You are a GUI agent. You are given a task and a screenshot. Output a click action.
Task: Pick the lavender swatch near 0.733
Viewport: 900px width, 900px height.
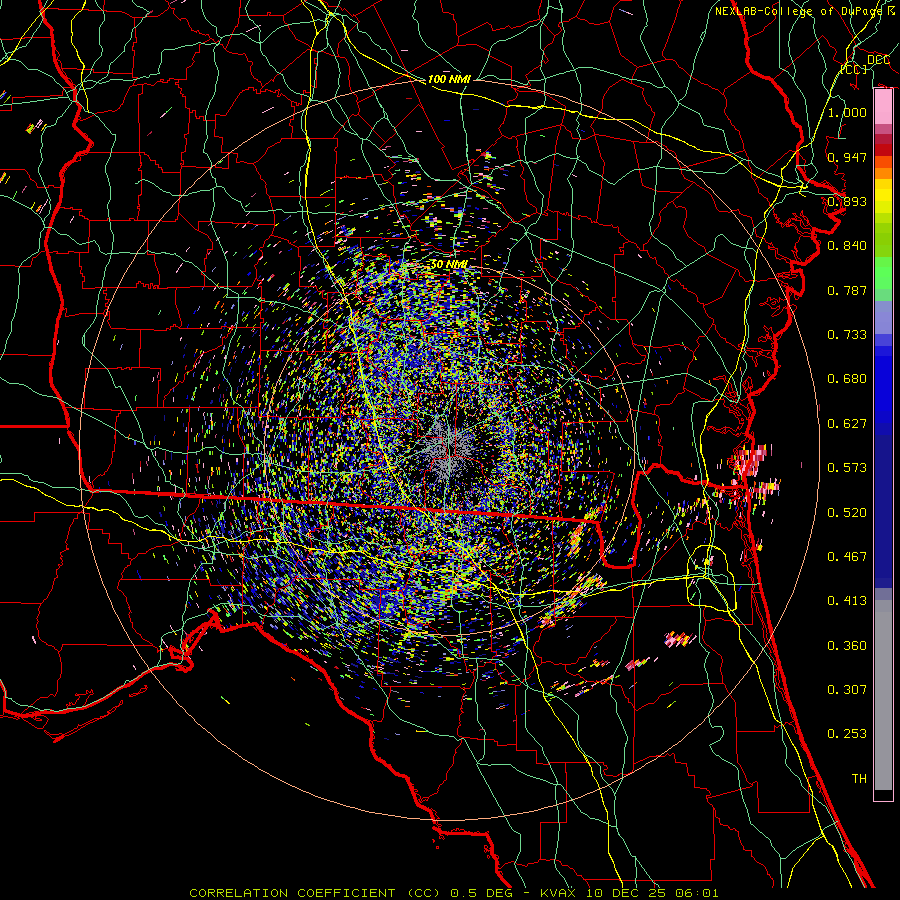tap(883, 318)
